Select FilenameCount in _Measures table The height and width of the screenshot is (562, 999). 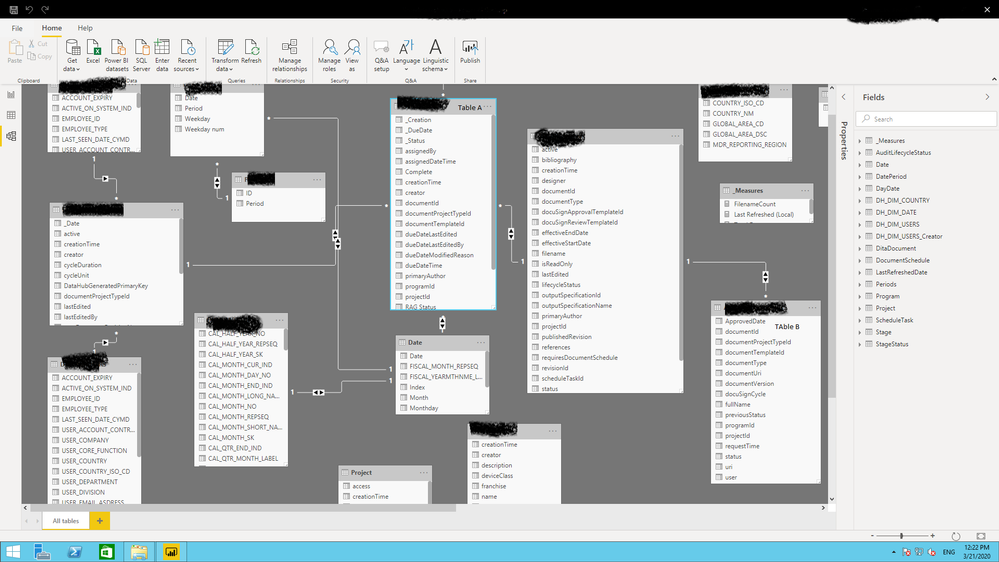point(754,205)
